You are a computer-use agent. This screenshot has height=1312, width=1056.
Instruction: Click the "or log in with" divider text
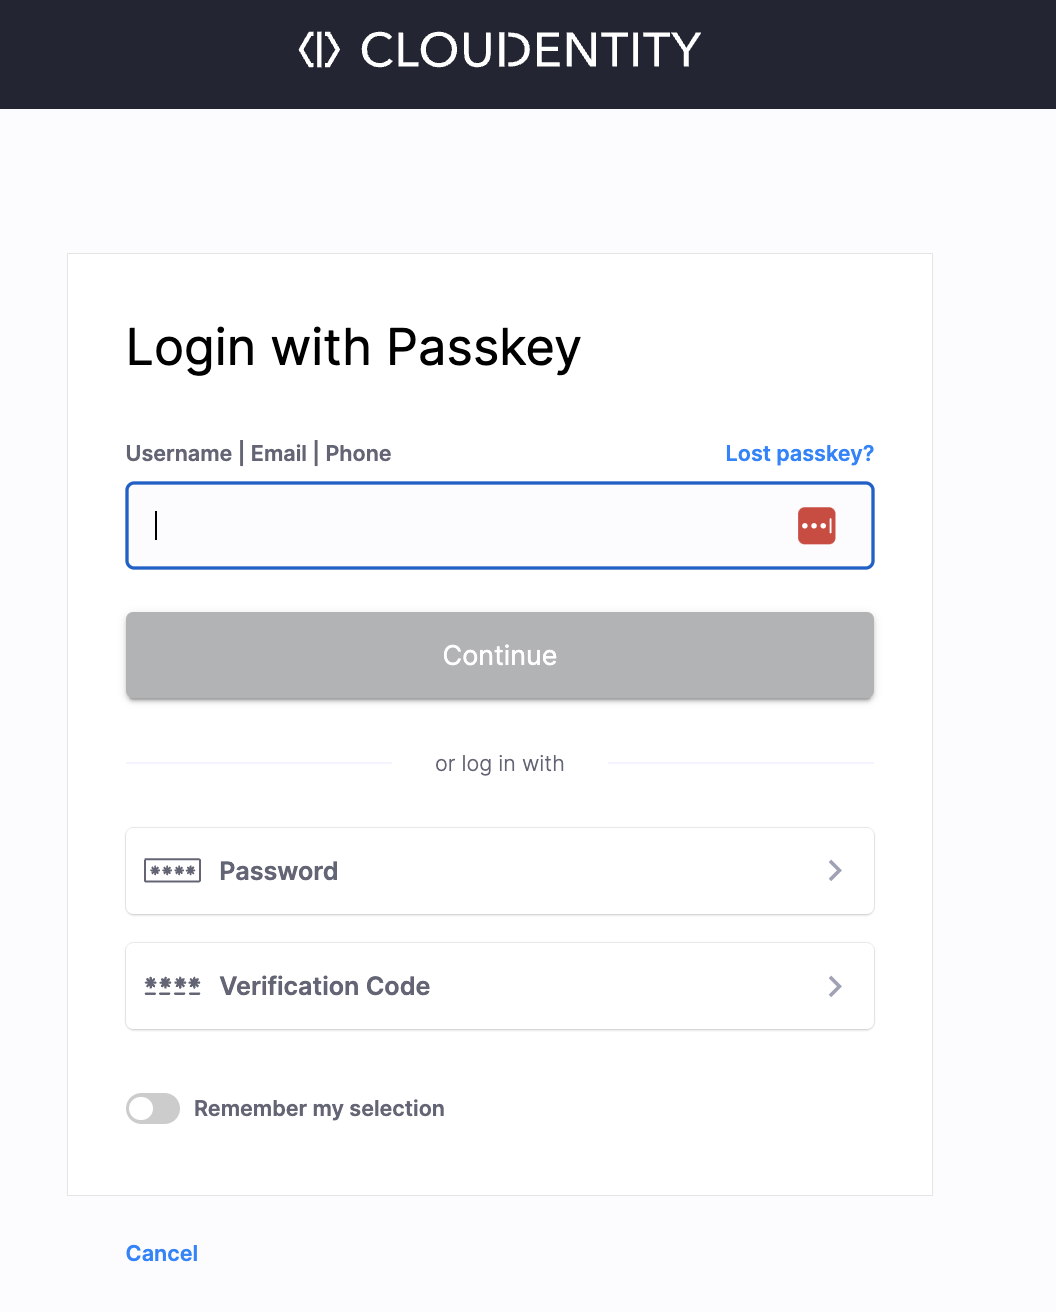tap(500, 764)
